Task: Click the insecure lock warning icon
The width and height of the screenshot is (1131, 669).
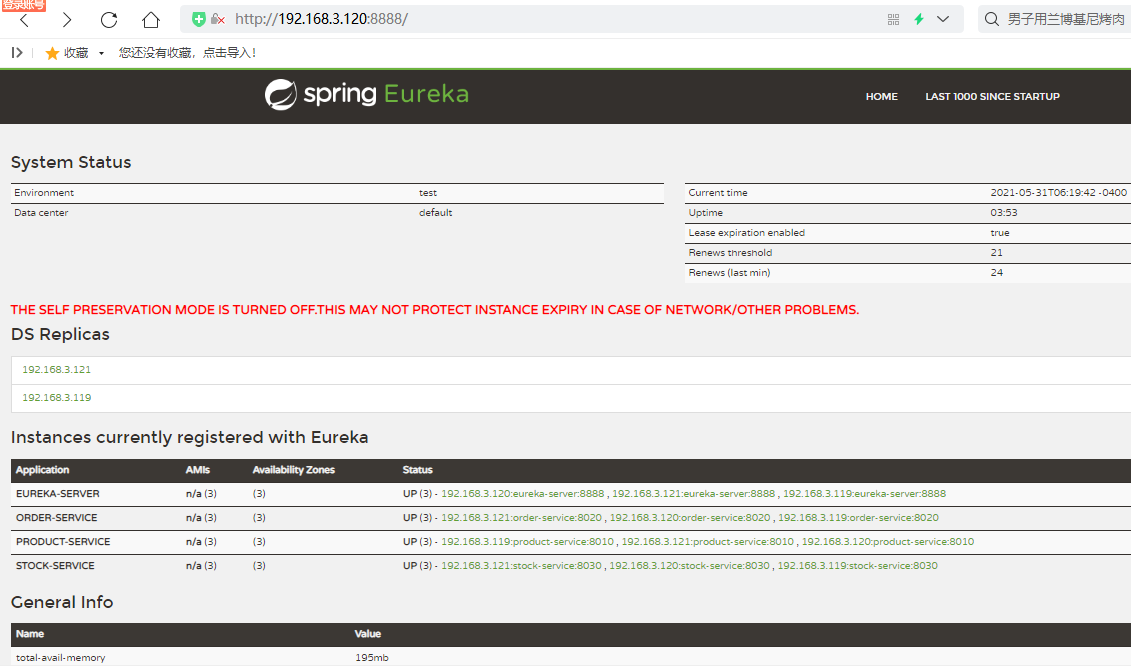Action: pyautogui.click(x=217, y=19)
